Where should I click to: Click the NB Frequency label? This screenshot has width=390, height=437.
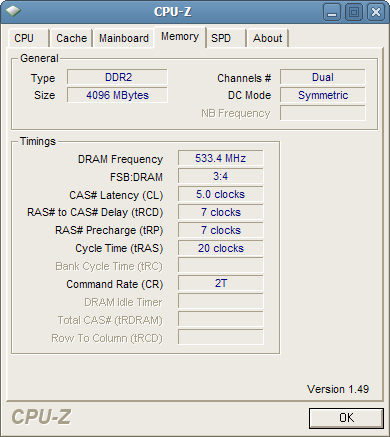pos(236,114)
